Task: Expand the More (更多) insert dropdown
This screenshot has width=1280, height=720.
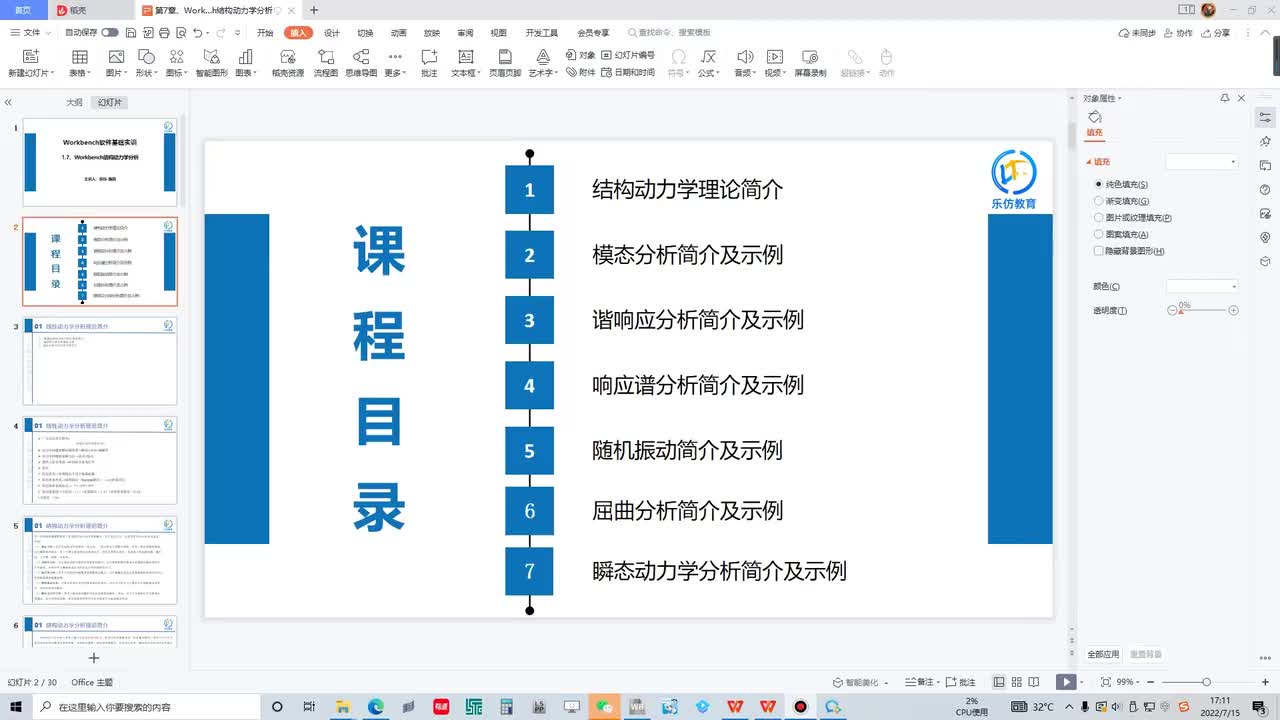Action: 395,73
